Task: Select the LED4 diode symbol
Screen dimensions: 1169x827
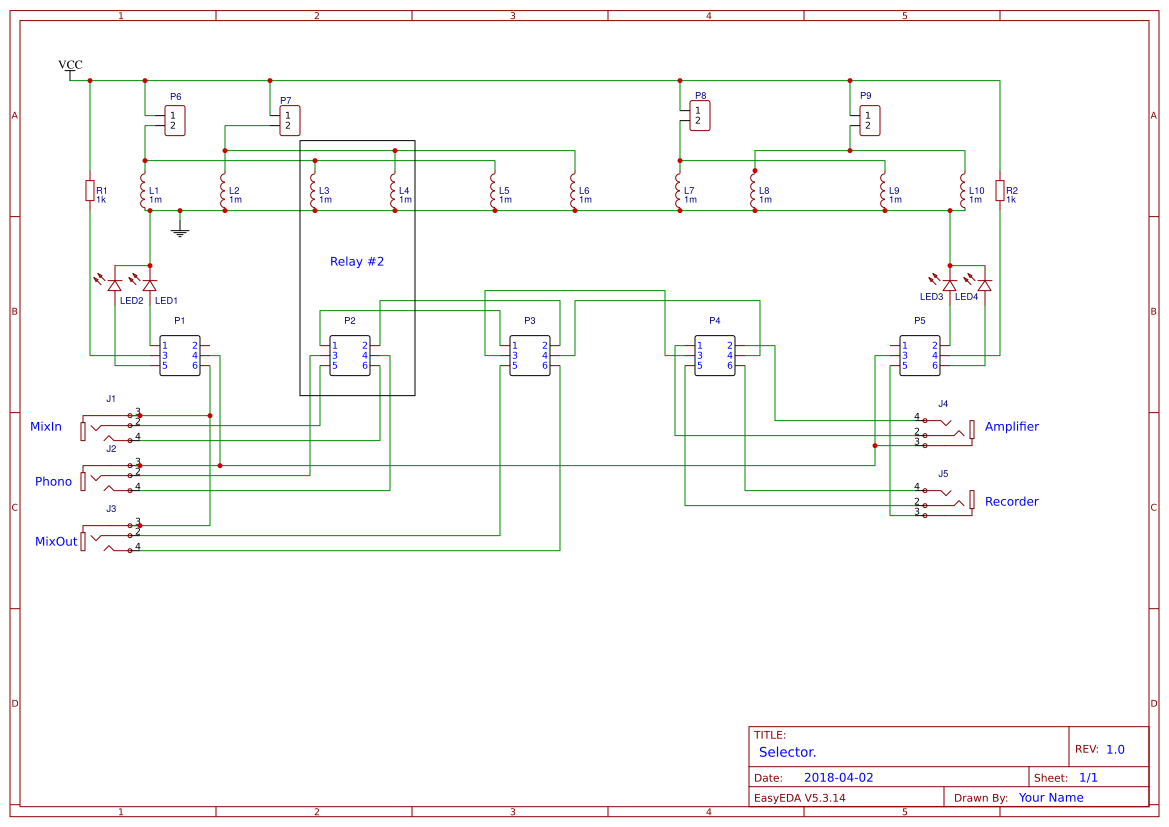Action: point(985,285)
